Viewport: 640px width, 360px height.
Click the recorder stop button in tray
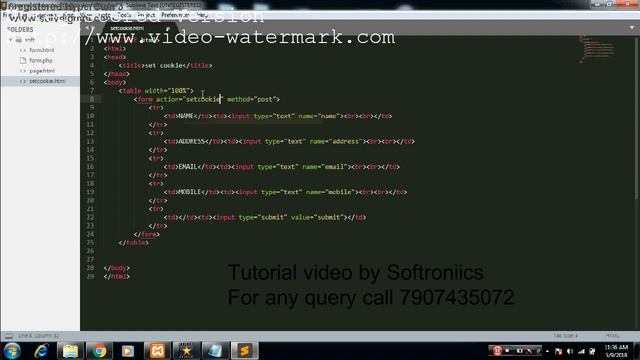pos(508,351)
